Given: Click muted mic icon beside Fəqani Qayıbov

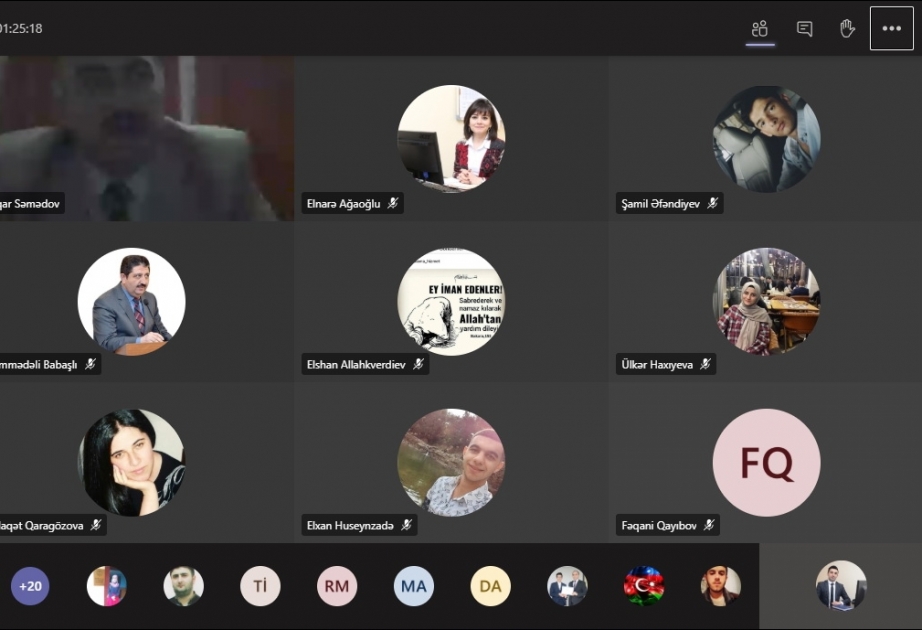Looking at the screenshot, I should click(x=709, y=525).
